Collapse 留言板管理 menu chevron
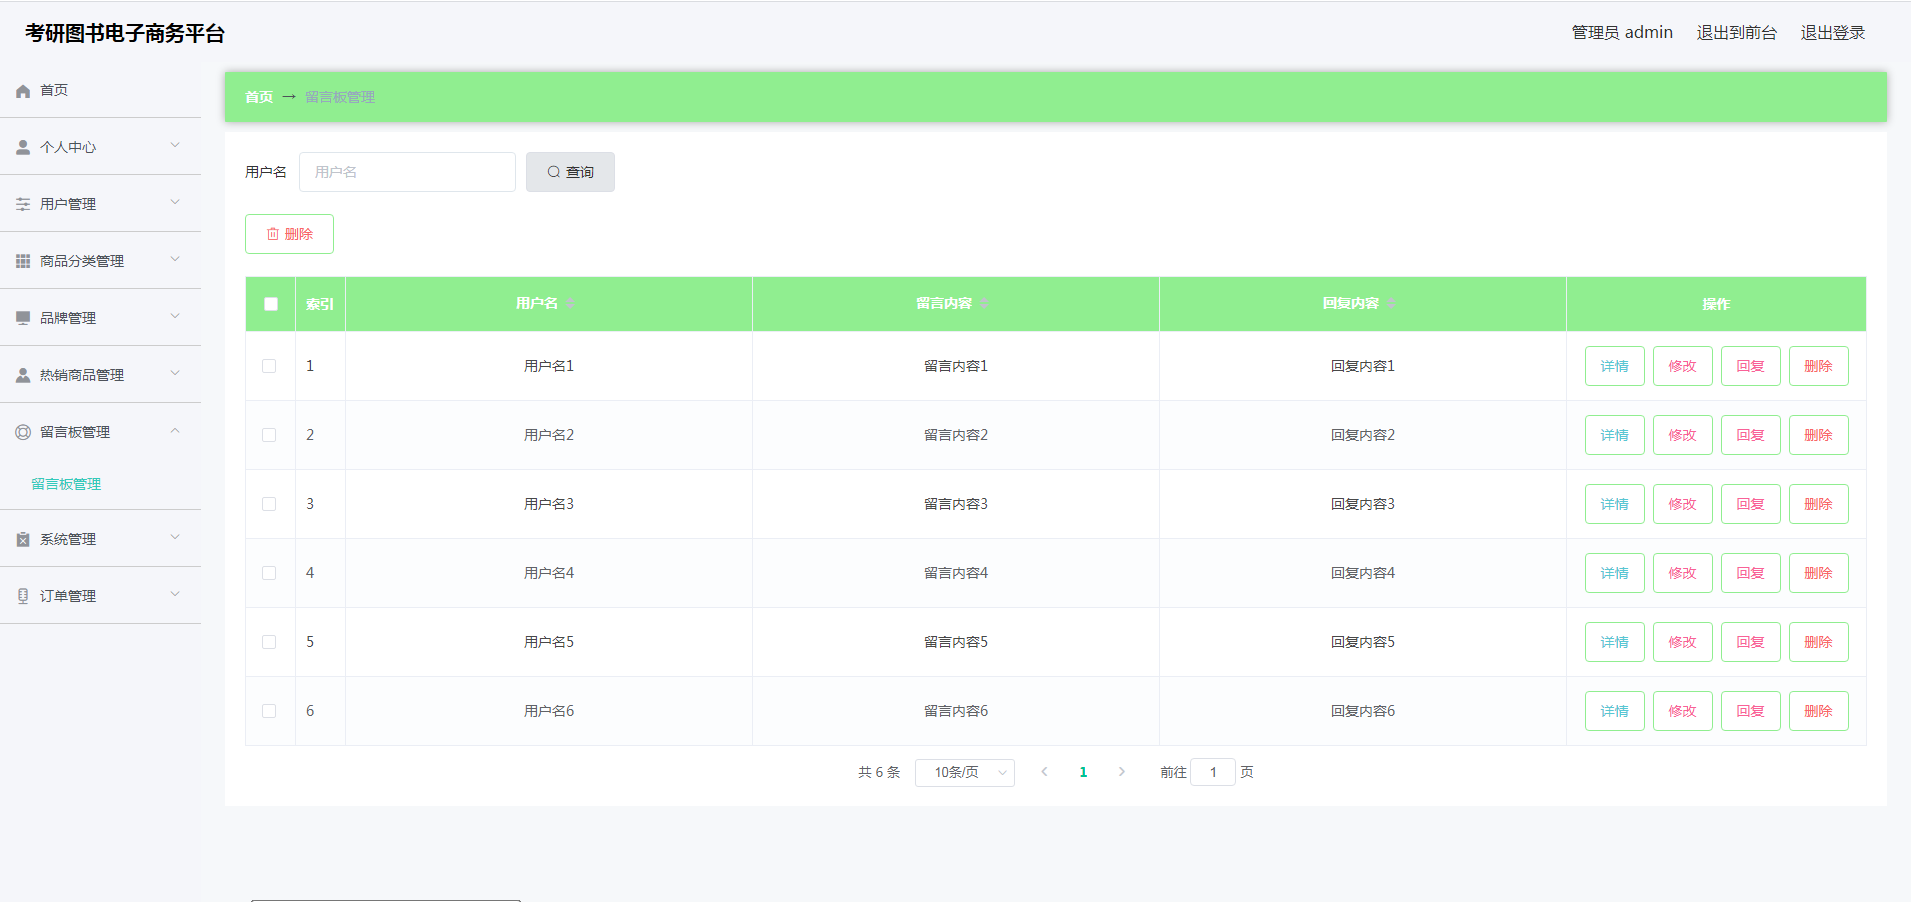Screen dimensions: 1911x902 (x=175, y=431)
